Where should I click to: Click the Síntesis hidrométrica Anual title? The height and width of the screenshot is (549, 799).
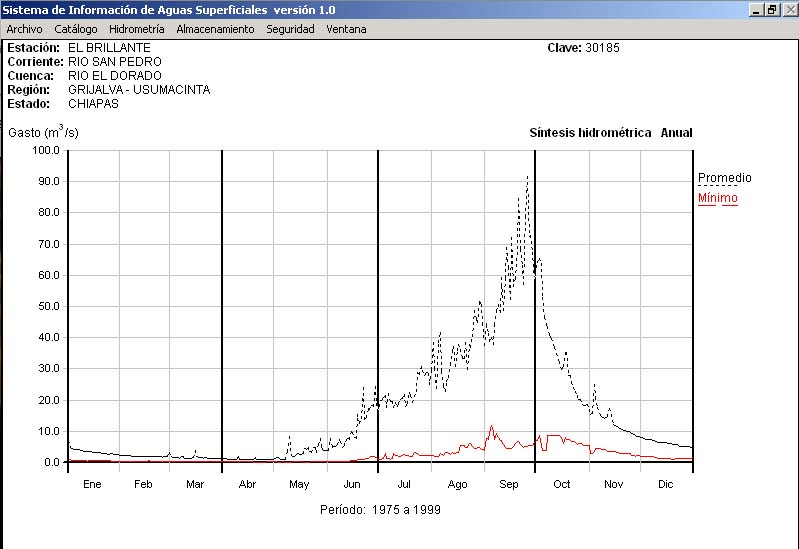pyautogui.click(x=610, y=133)
